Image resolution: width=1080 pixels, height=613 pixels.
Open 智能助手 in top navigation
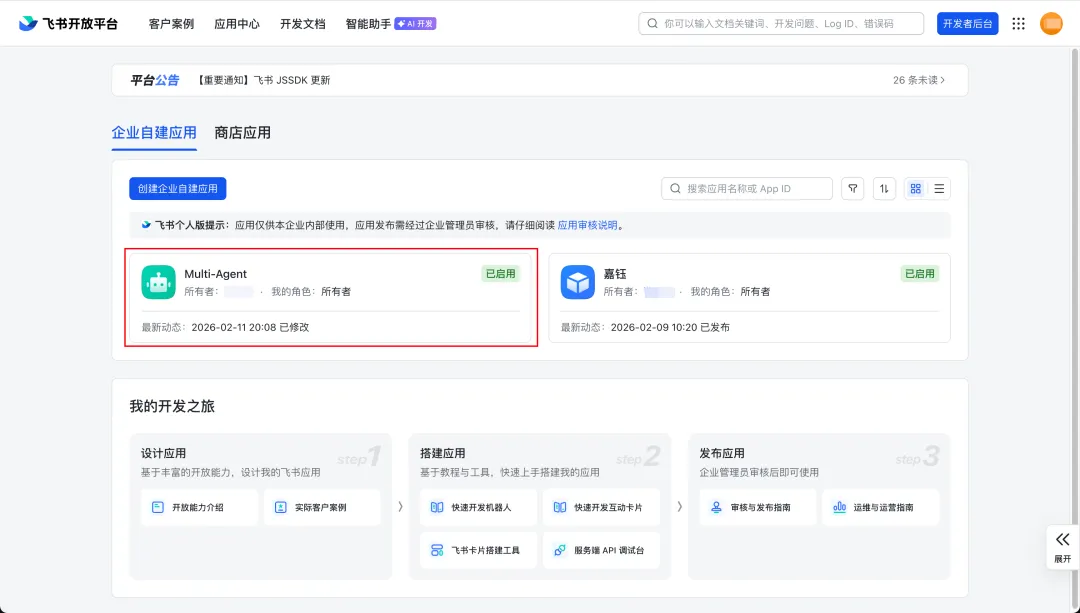click(x=368, y=23)
